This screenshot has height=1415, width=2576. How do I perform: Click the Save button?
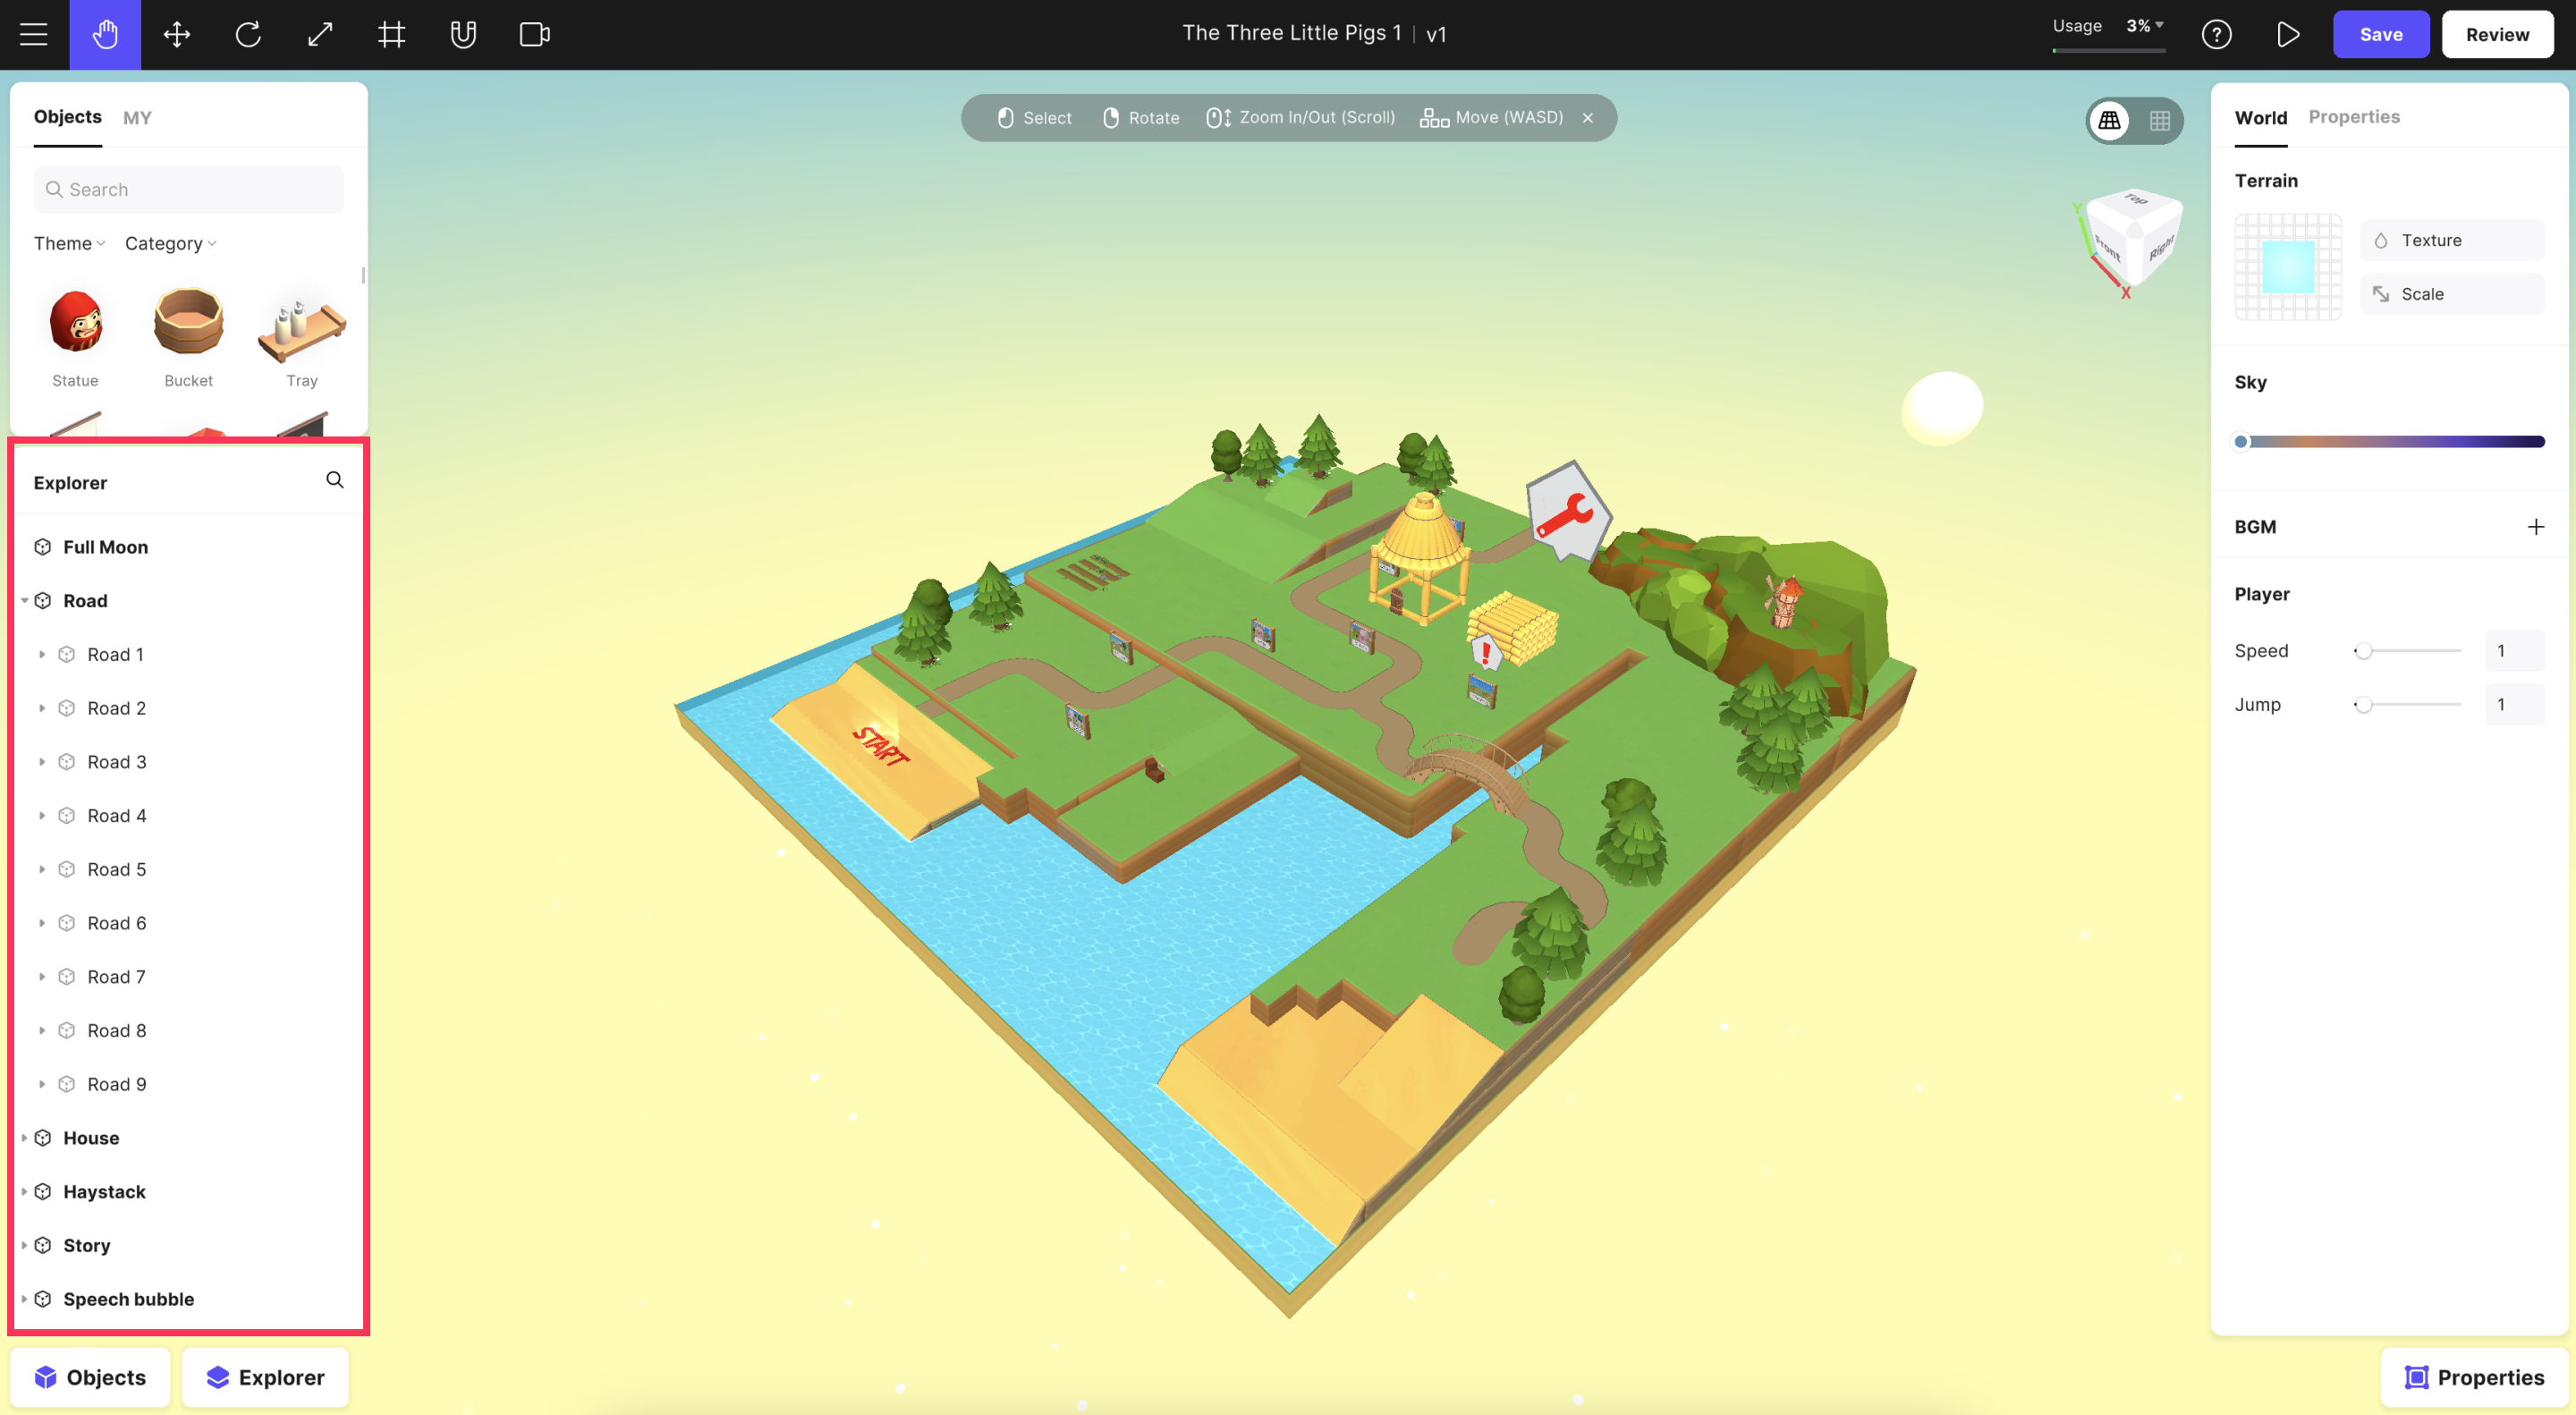click(2380, 35)
